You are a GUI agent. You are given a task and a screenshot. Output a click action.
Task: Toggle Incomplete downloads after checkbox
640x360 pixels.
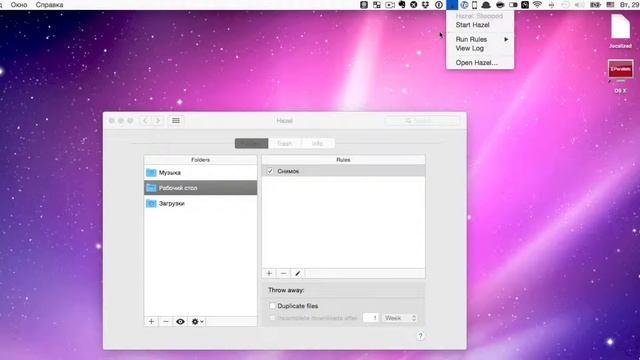coord(273,318)
